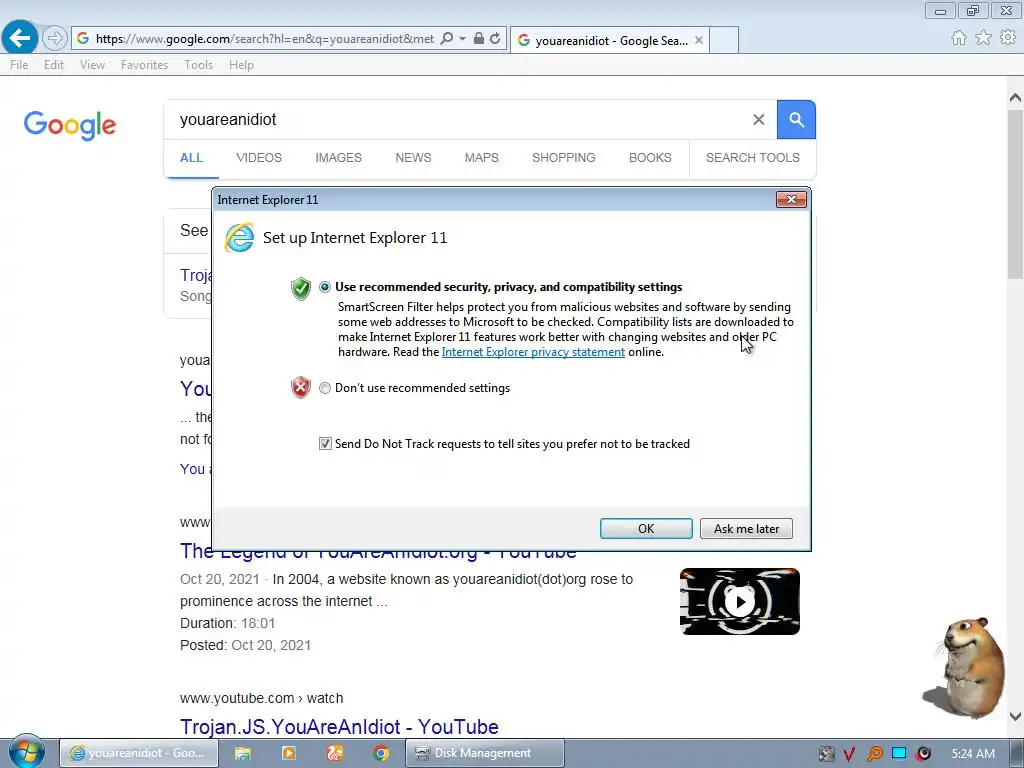
Task: Switch to the BOOKS results tab
Action: pos(650,158)
